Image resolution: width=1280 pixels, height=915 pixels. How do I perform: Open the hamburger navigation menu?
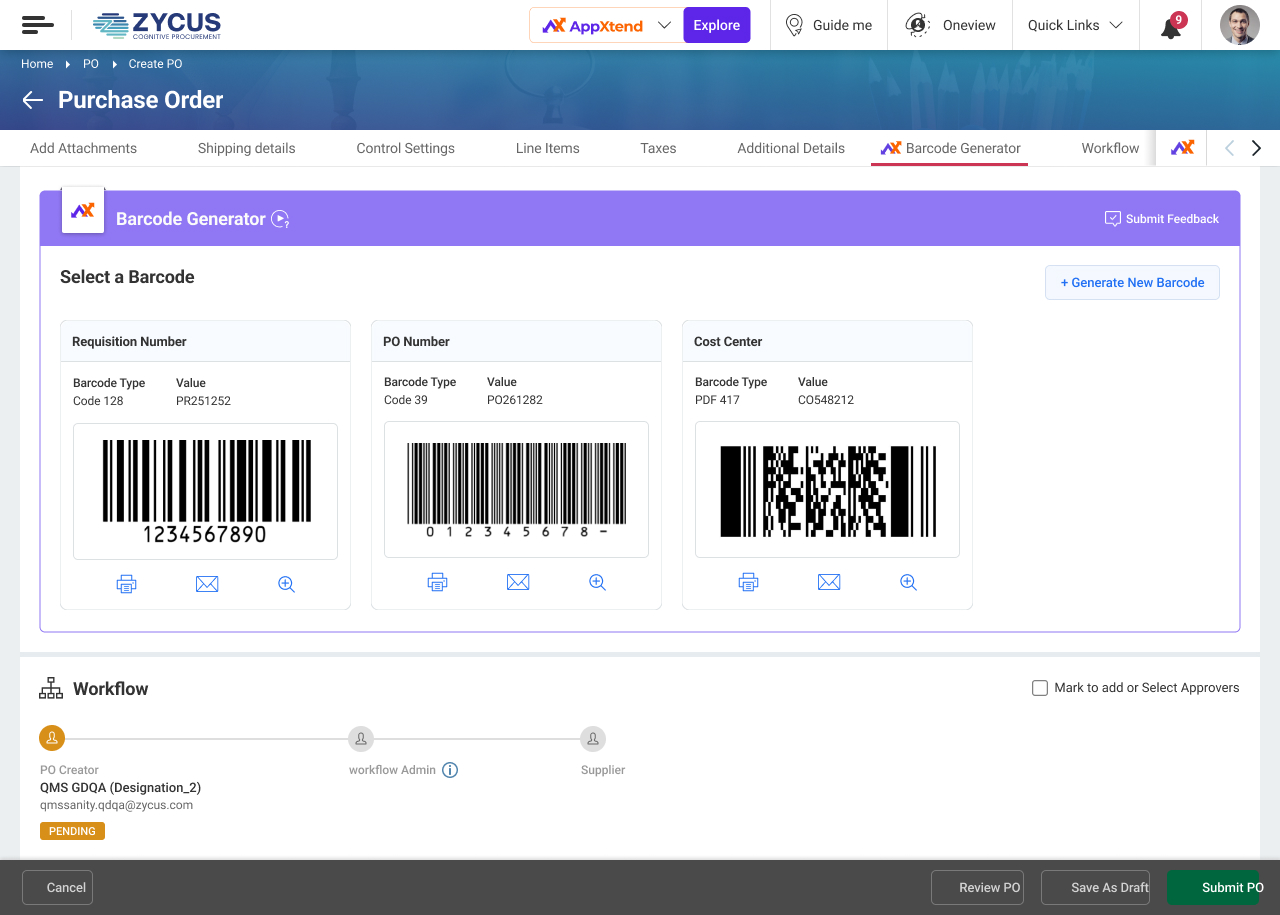(x=38, y=25)
